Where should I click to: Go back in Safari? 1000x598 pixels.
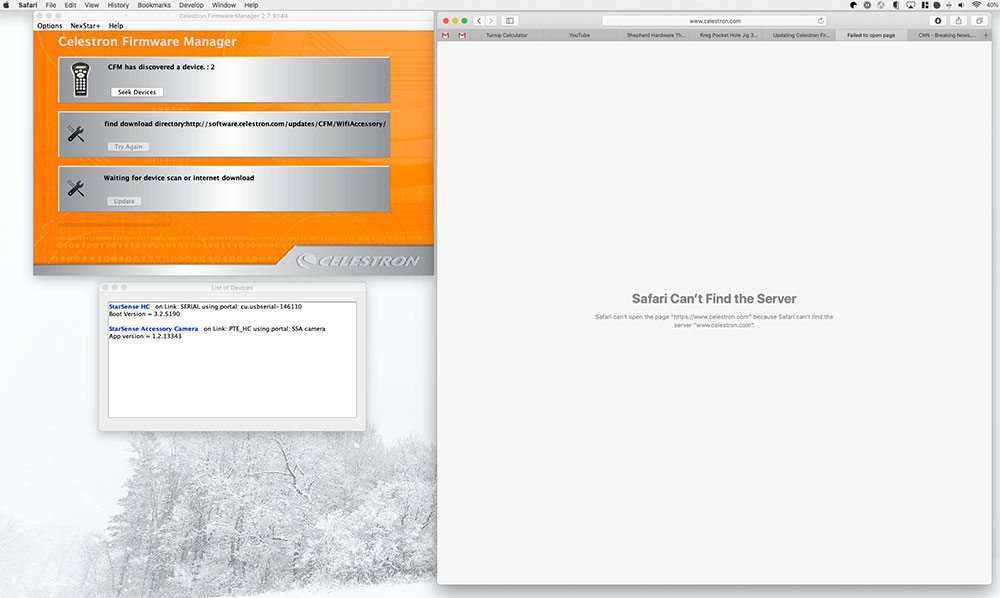coord(479,20)
